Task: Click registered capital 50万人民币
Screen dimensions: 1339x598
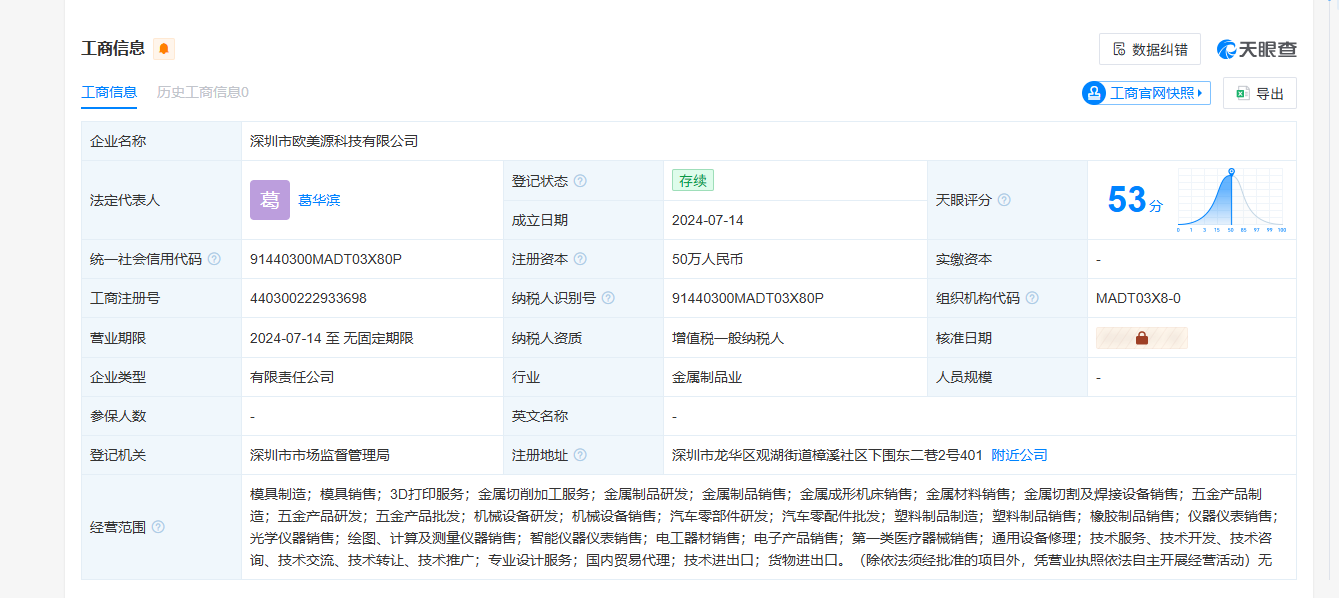Action: click(x=708, y=259)
